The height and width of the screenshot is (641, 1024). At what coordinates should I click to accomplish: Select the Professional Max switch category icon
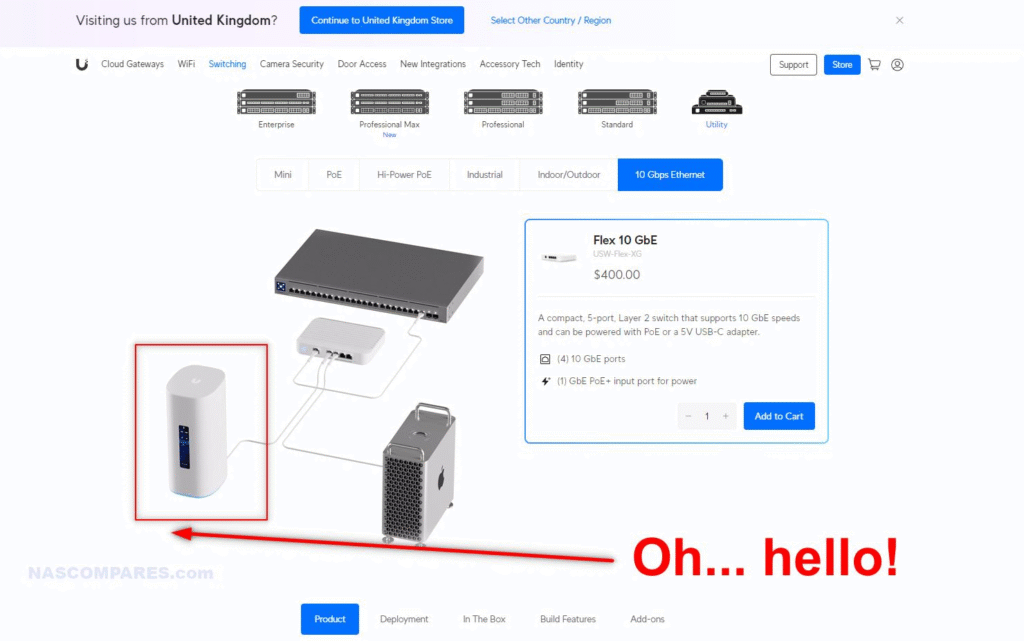[389, 102]
